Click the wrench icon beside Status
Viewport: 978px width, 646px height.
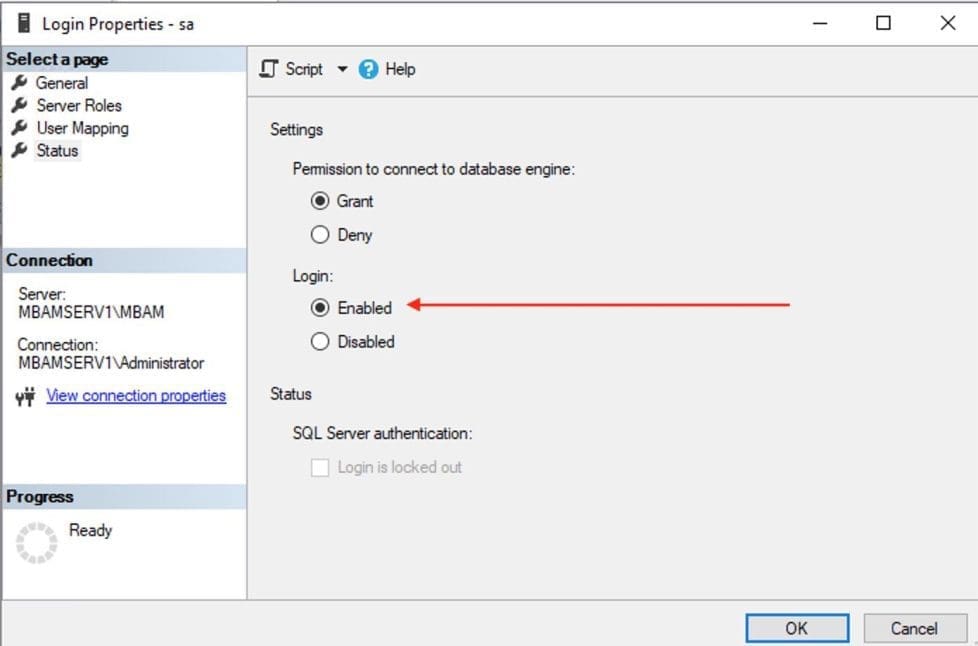coord(18,151)
